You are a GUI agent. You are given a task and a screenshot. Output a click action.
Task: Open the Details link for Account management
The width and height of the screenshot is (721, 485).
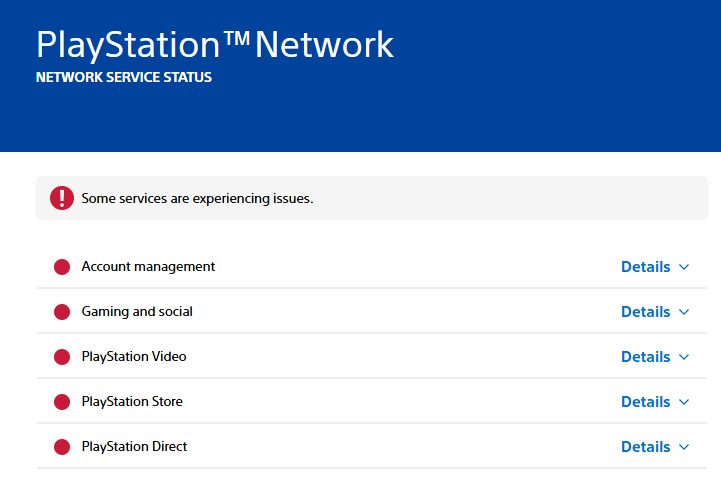point(645,267)
